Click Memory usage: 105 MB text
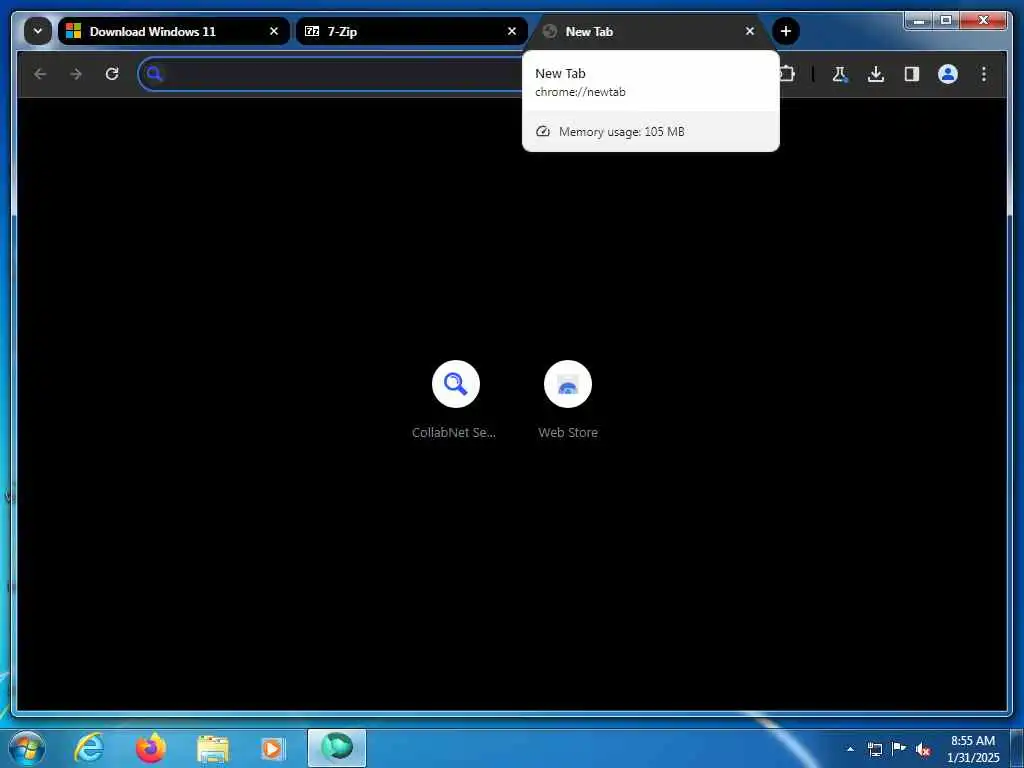 [x=621, y=132]
